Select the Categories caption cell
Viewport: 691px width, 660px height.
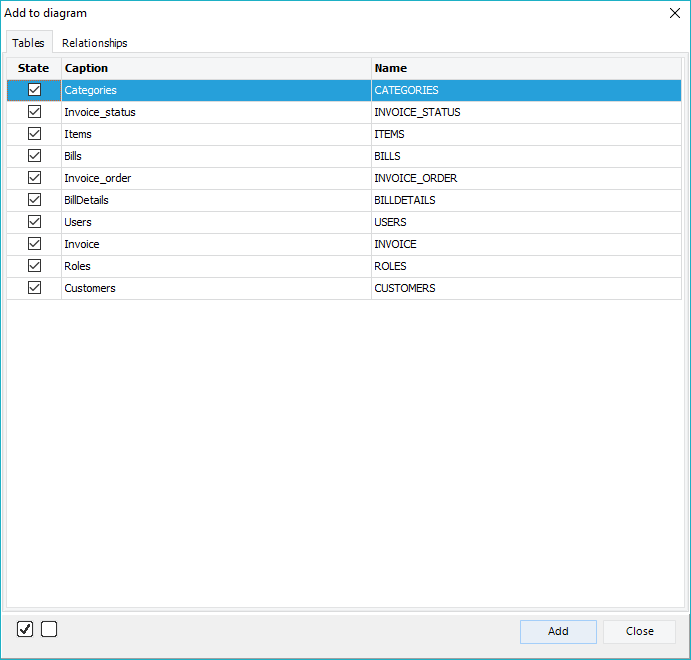(216, 90)
